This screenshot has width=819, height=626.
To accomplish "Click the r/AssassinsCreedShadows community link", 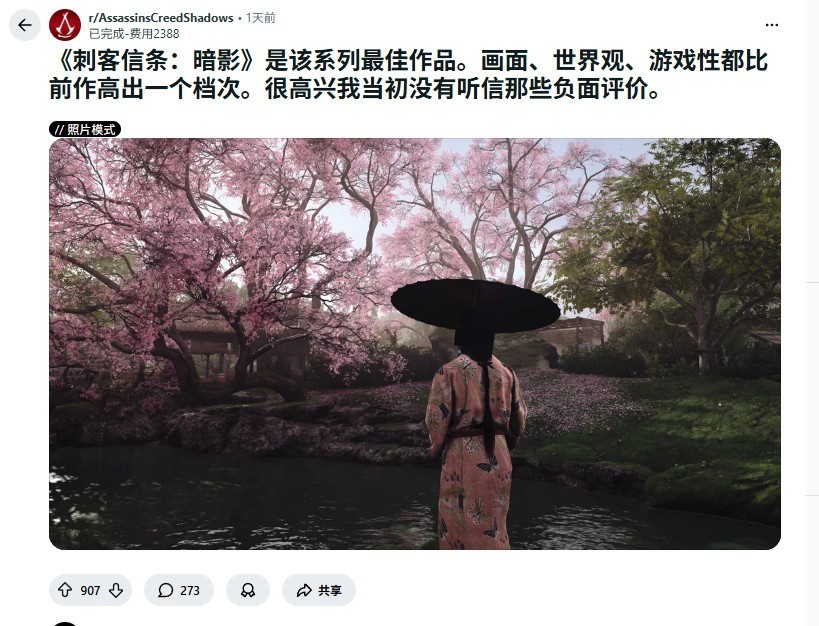I will tap(161, 18).
